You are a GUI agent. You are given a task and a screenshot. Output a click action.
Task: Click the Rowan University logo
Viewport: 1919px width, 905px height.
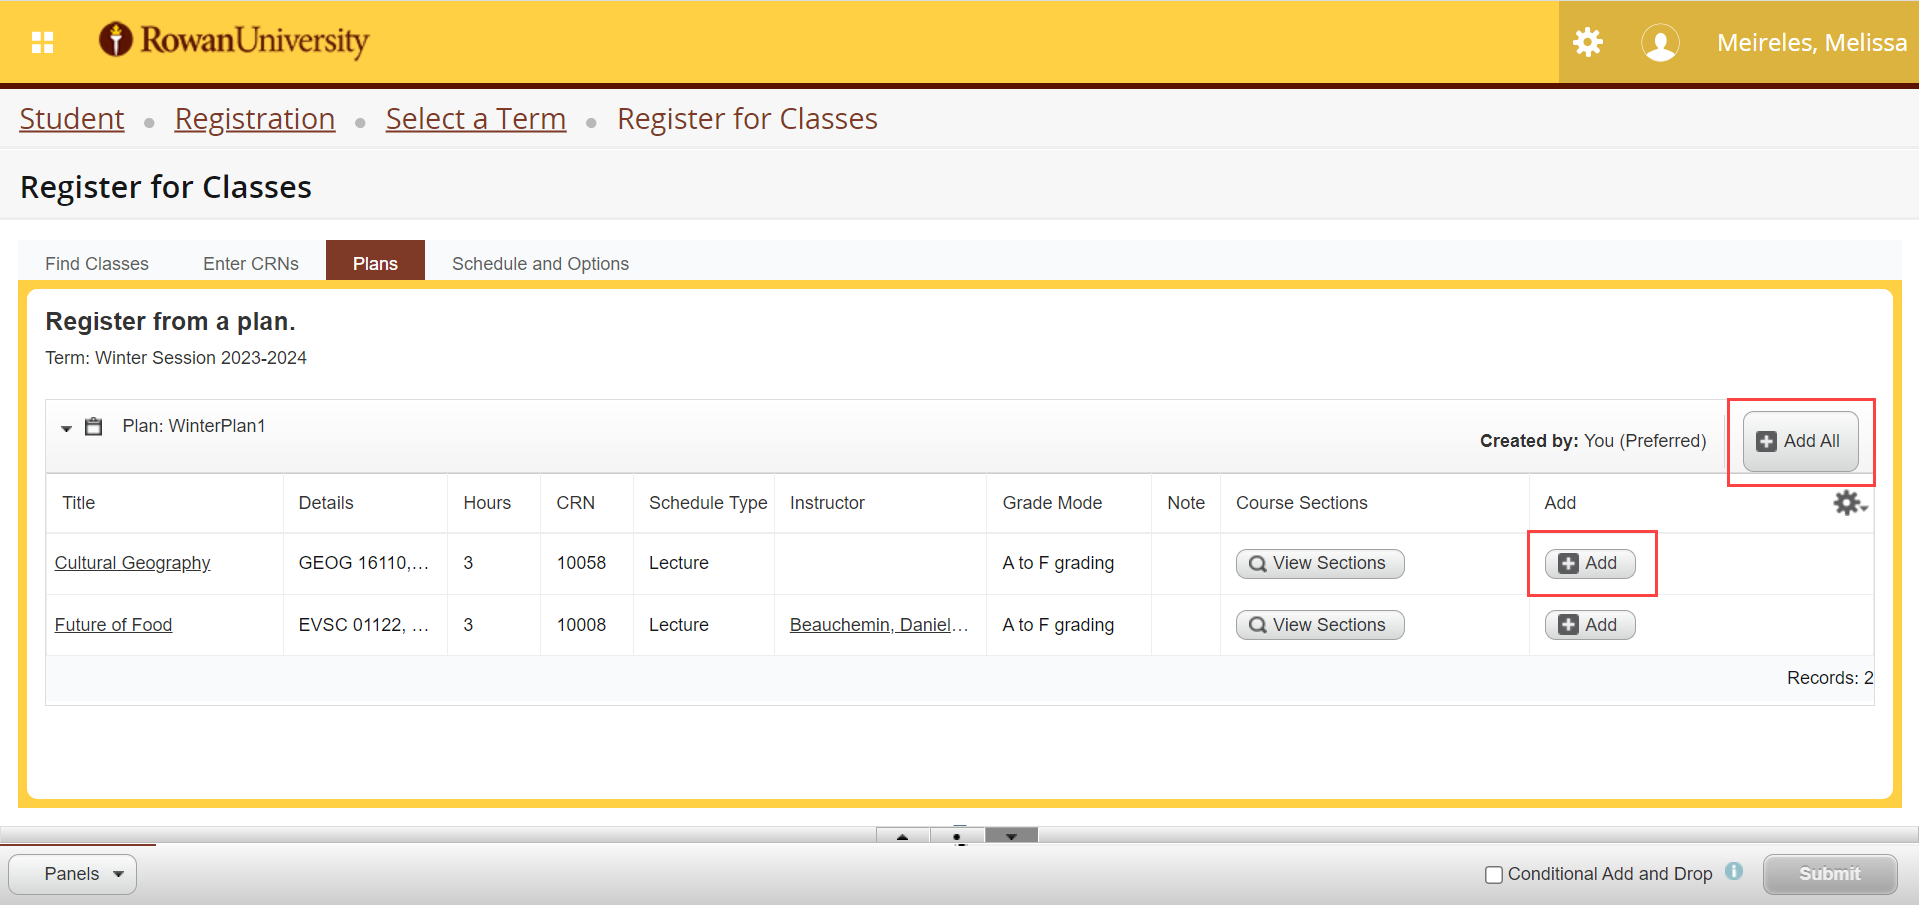tap(234, 40)
